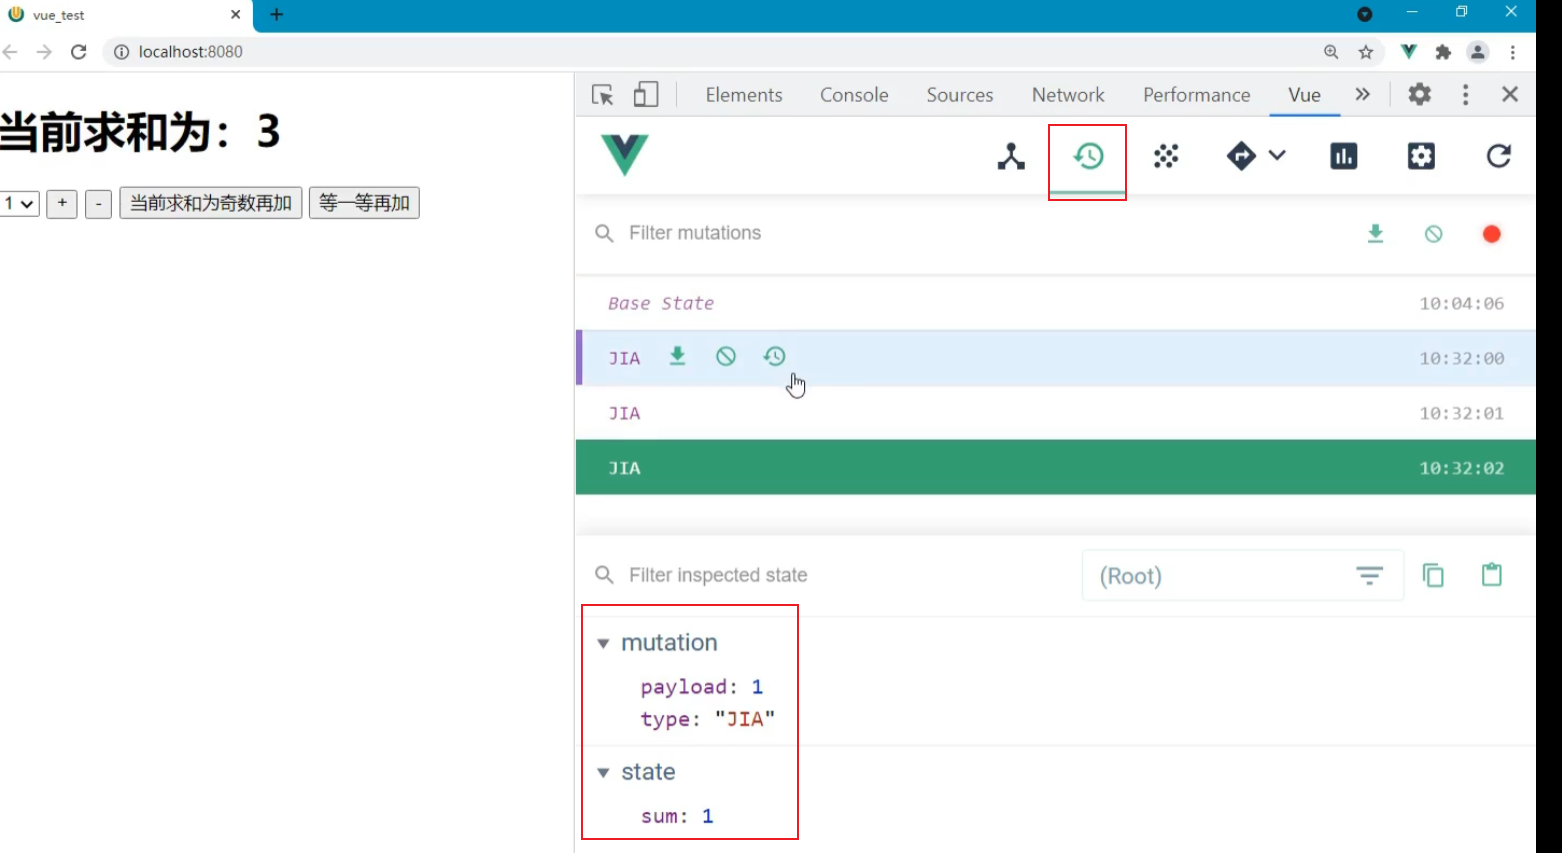The height and width of the screenshot is (853, 1562).
Task: Open the Vue components inspector tab
Action: coord(1011,156)
